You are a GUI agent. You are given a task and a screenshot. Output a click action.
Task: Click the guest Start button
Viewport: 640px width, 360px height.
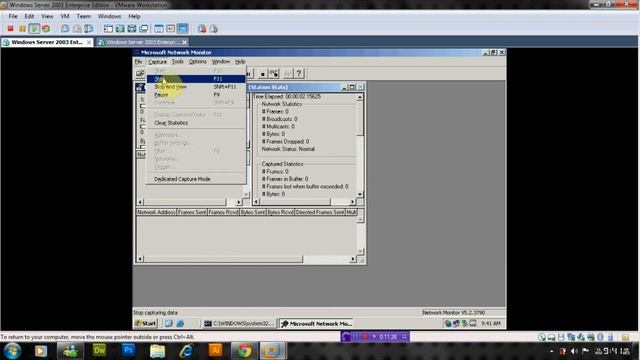(x=146, y=323)
